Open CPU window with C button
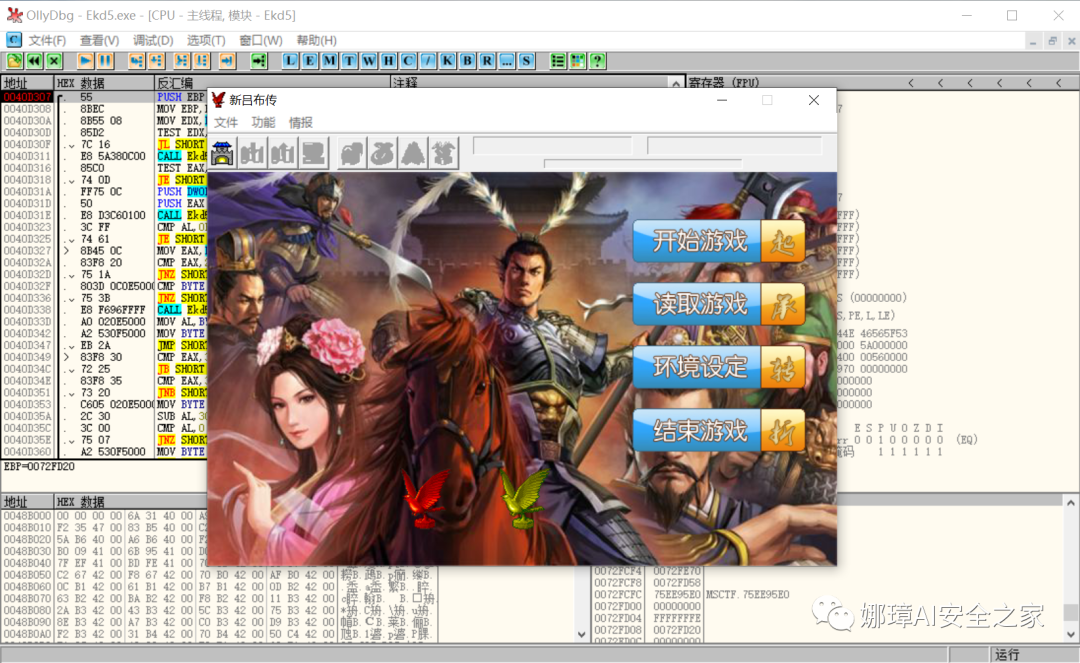Screen dimensions: 1080x663 408,61
